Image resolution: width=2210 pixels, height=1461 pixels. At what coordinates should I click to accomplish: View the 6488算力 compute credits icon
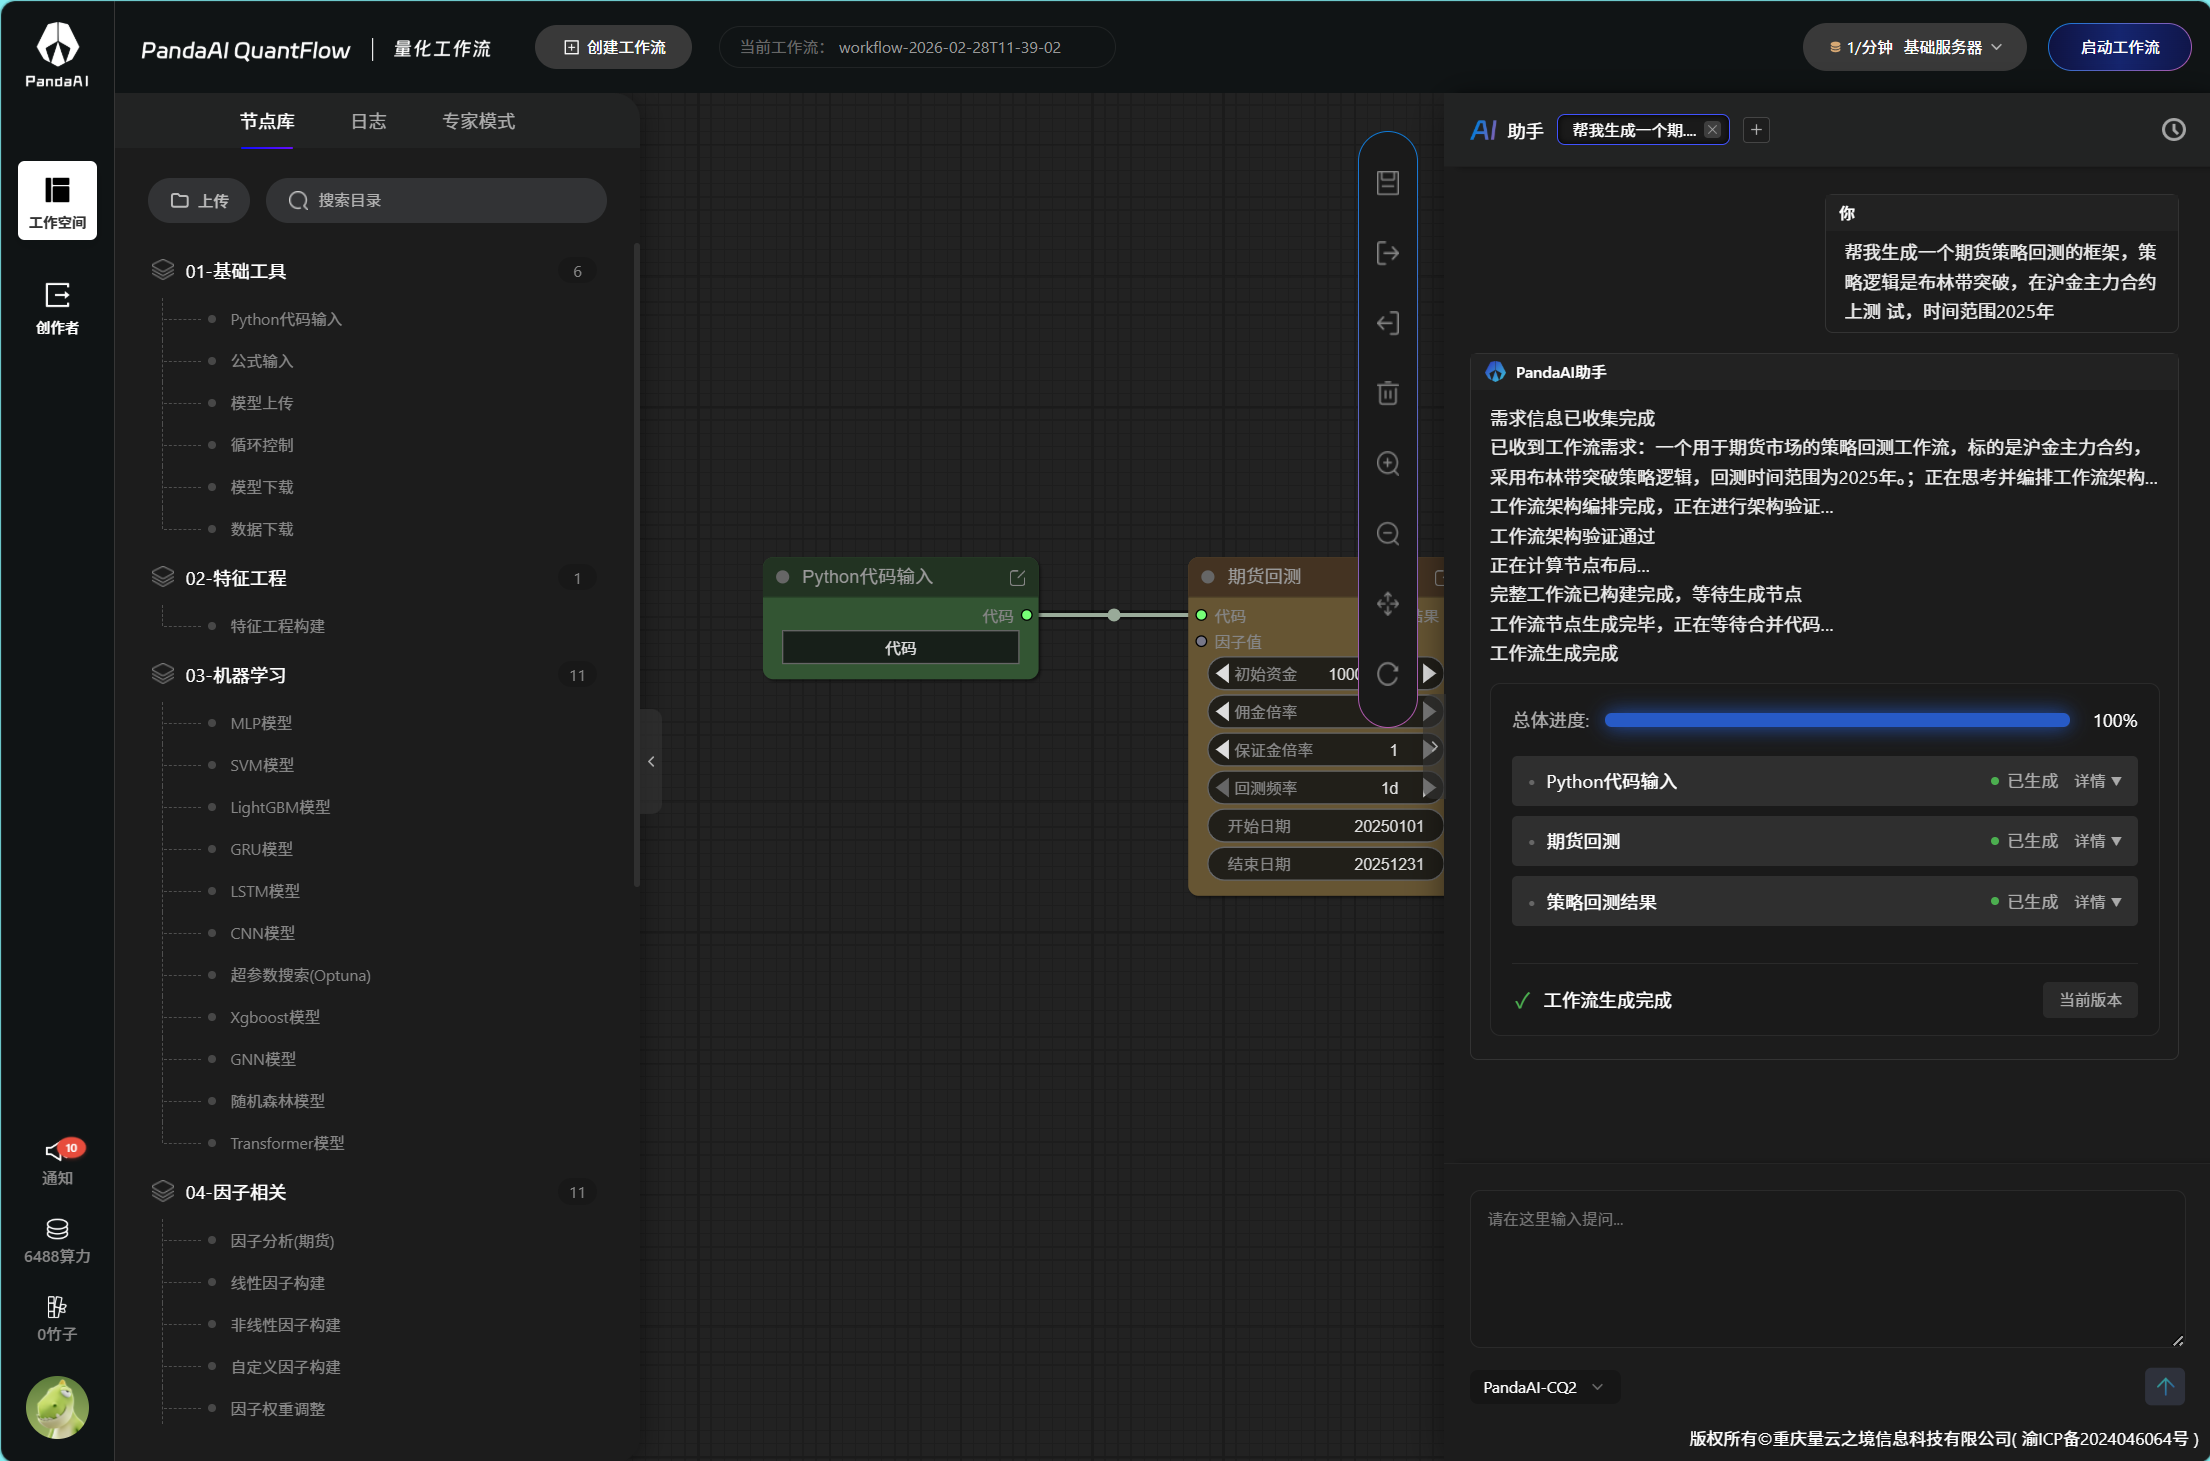[x=57, y=1241]
